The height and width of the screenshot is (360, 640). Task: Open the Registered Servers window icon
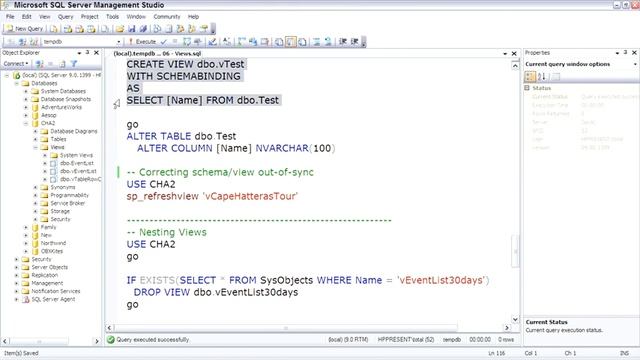pyautogui.click(x=157, y=29)
